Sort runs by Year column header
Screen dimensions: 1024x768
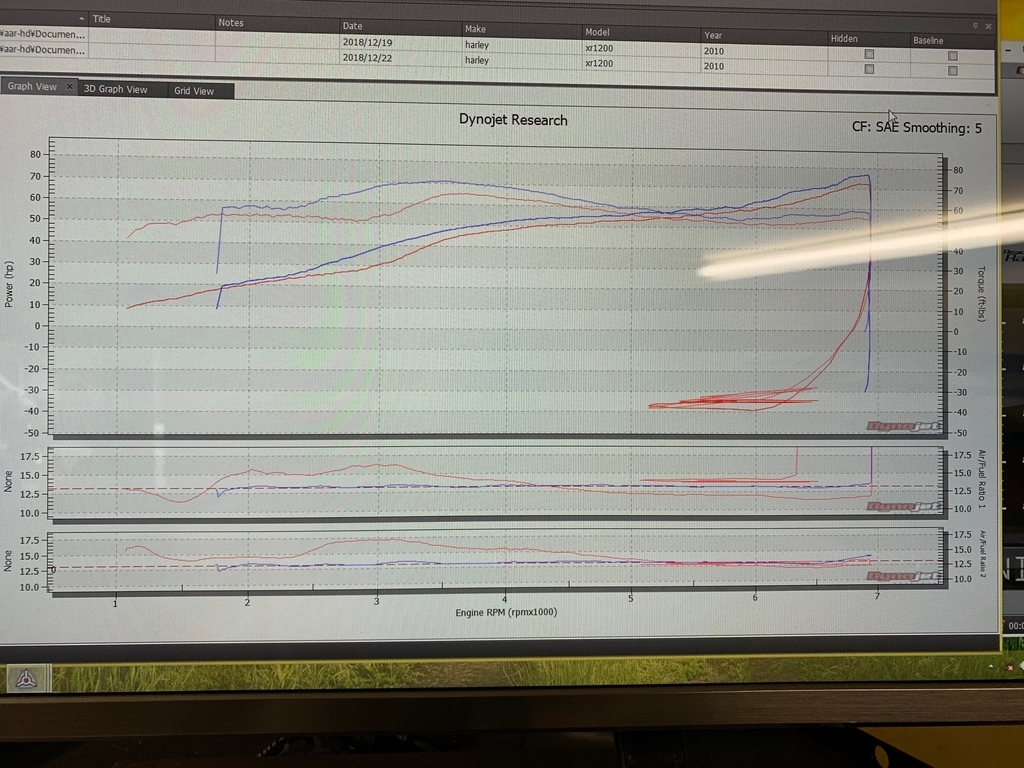coord(764,35)
